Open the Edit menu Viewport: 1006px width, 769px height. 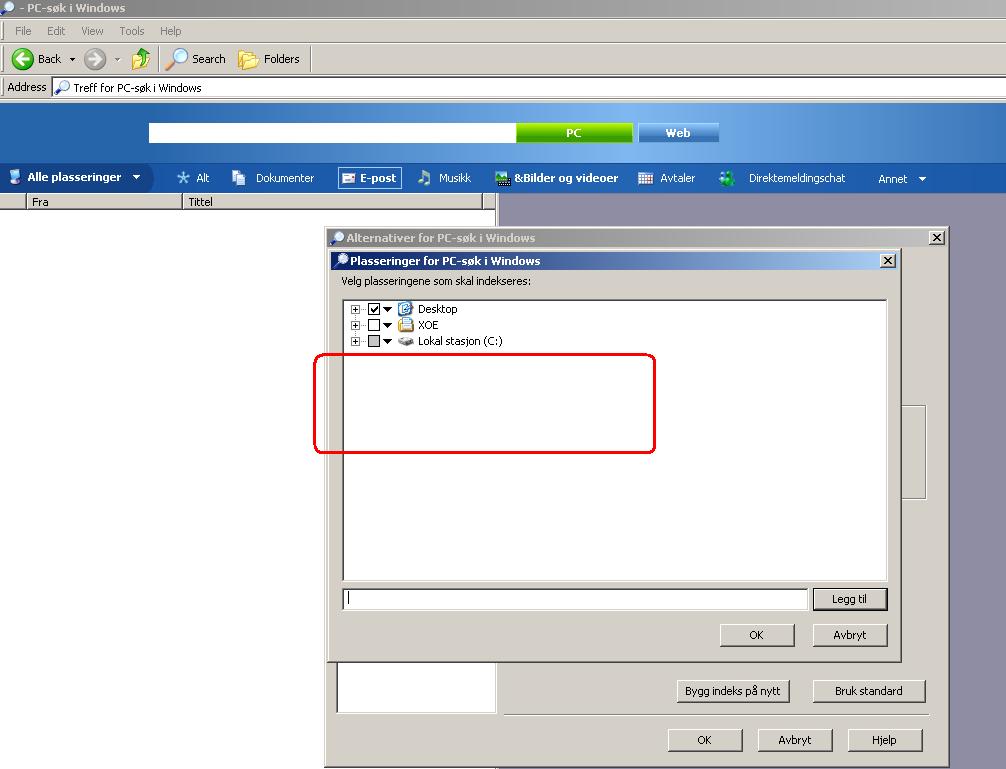56,31
